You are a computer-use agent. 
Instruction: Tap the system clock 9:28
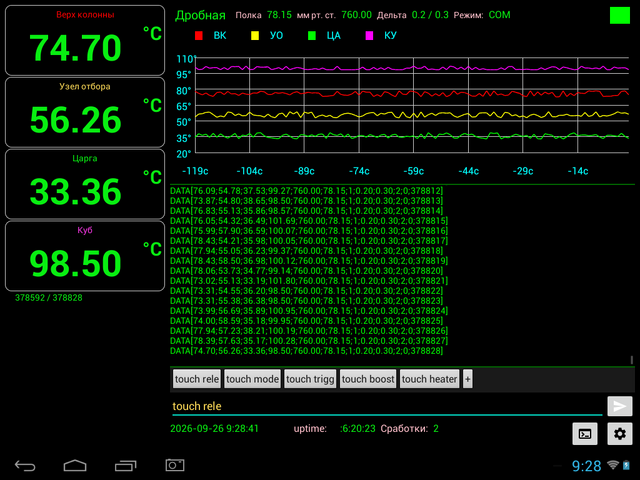pyautogui.click(x=586, y=466)
